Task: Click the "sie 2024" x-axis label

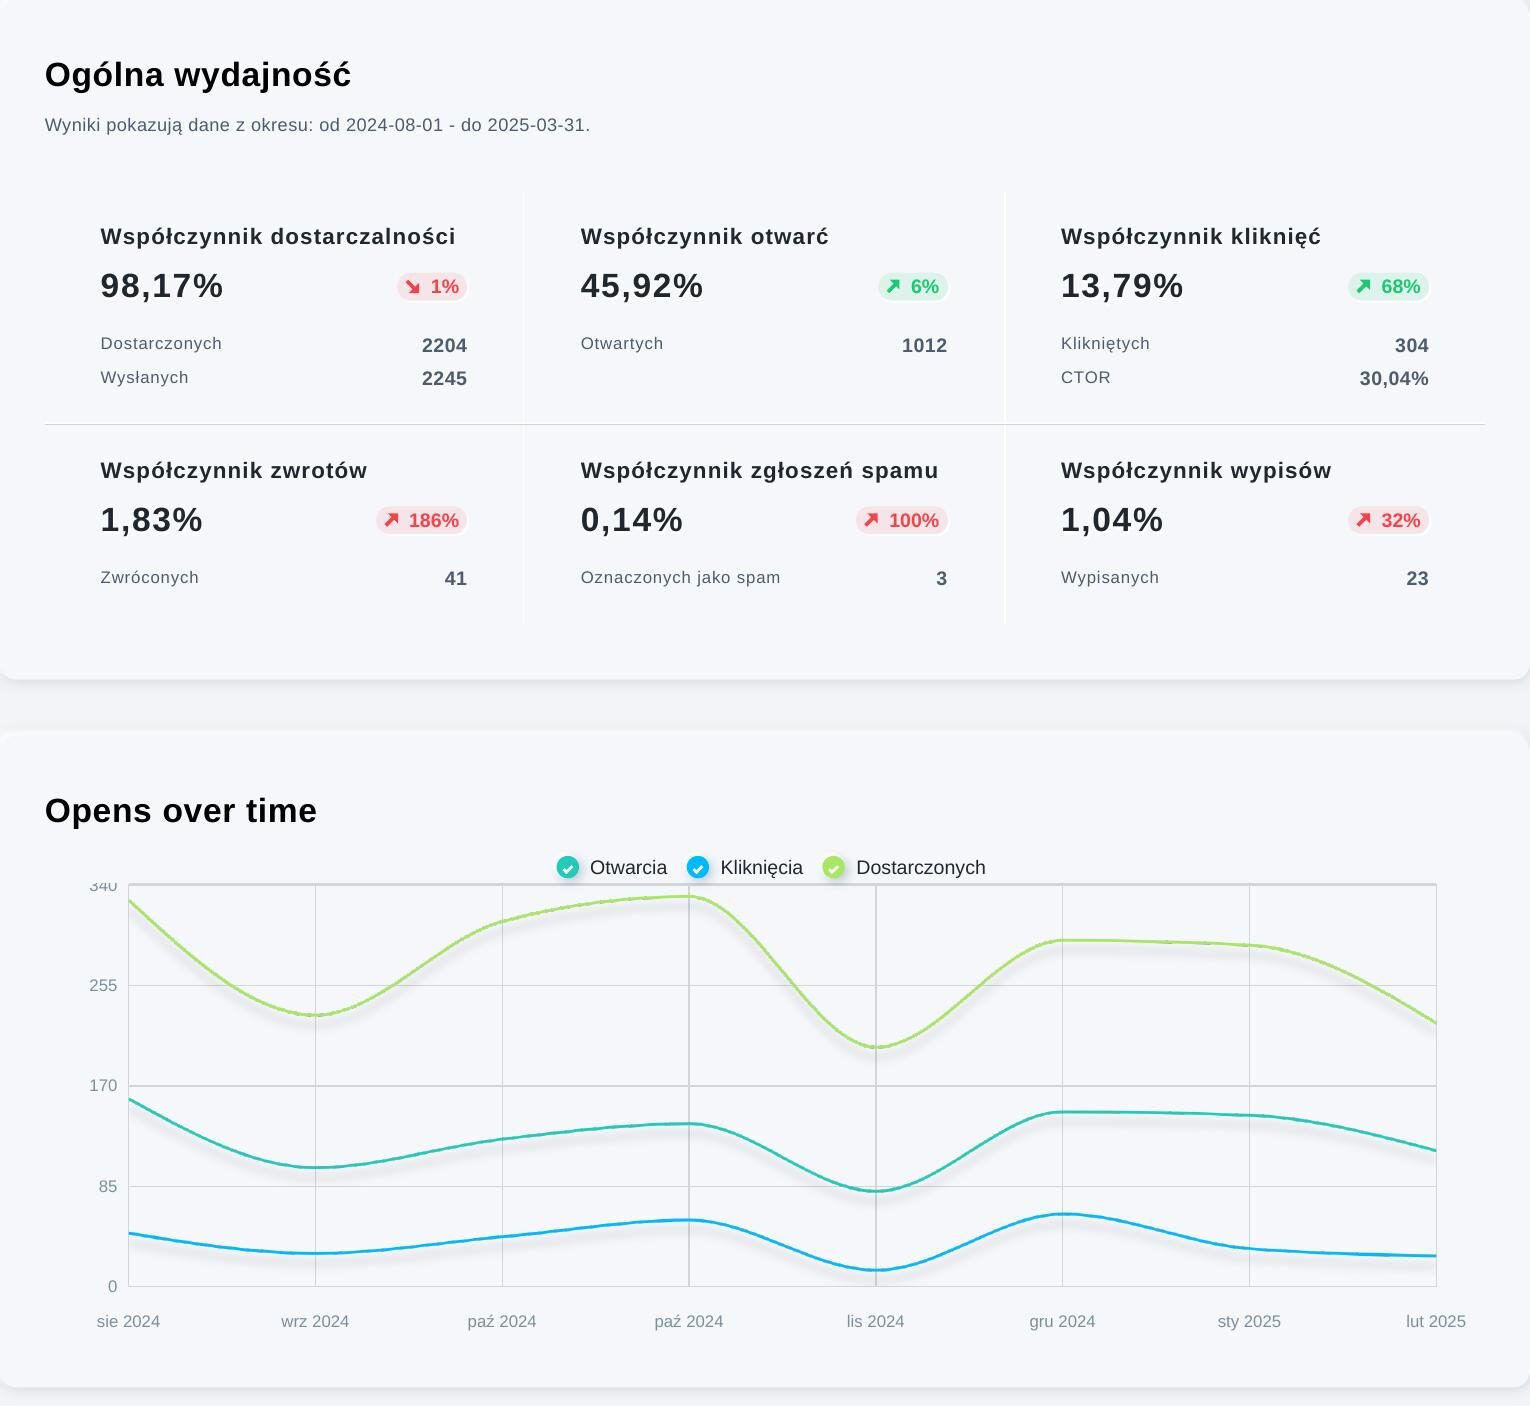Action: click(x=128, y=1321)
